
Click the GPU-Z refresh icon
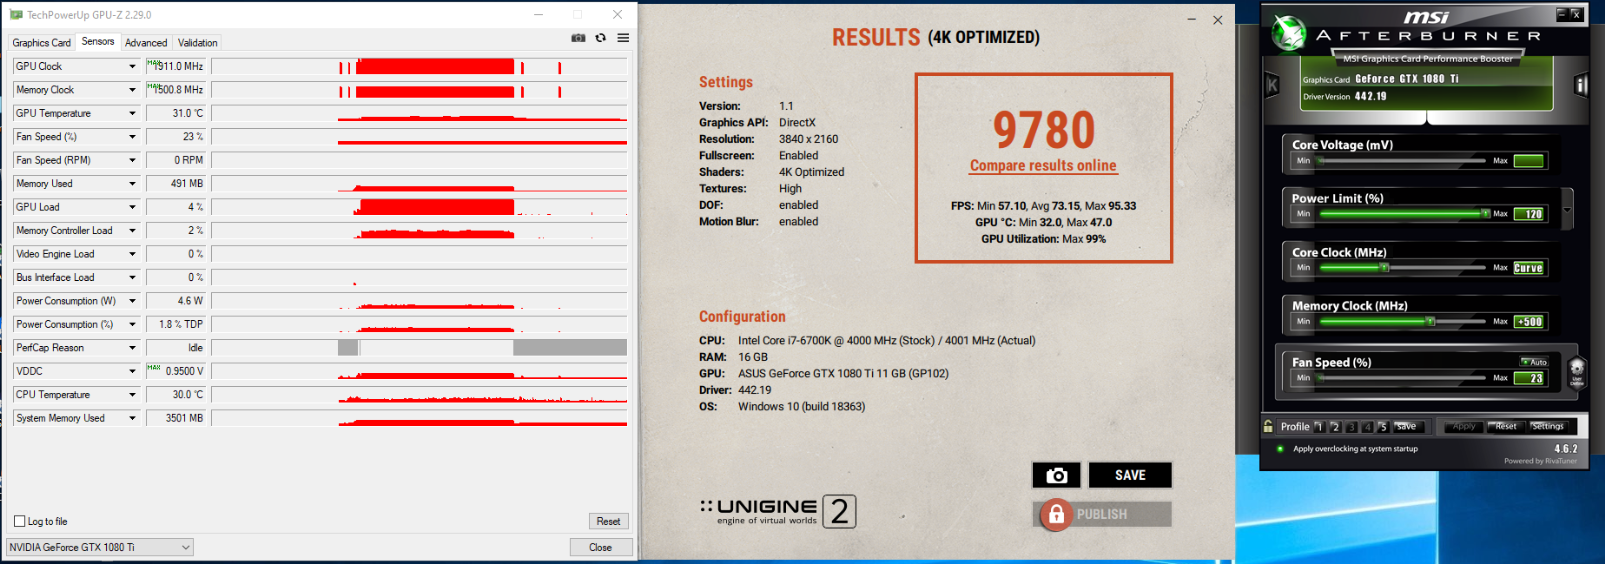coord(601,38)
